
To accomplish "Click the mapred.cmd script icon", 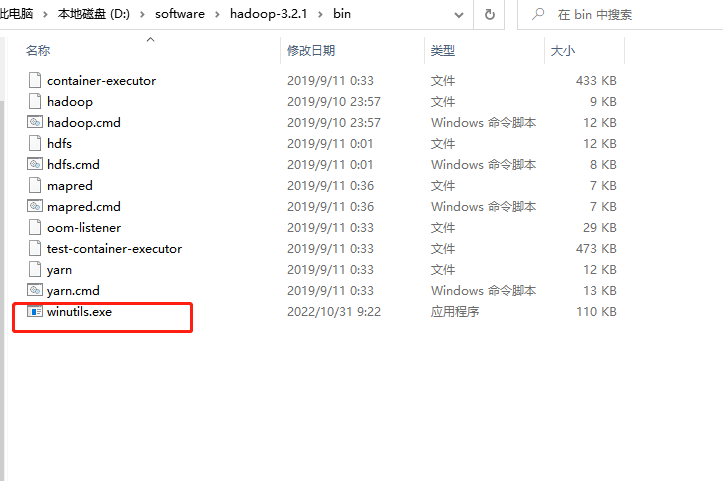I will pyautogui.click(x=35, y=206).
